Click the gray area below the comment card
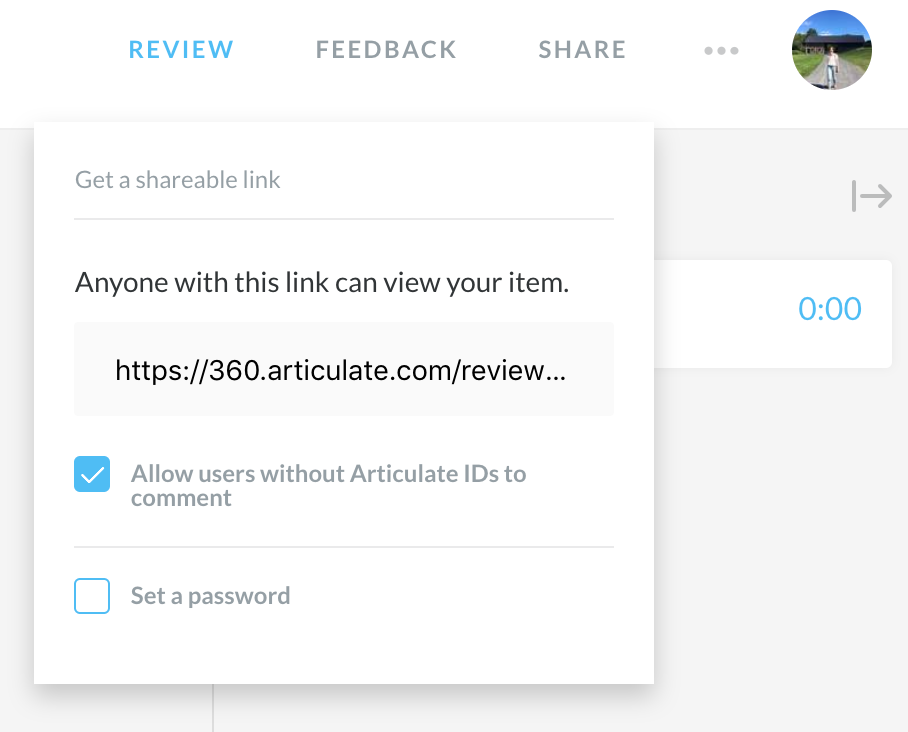The height and width of the screenshot is (732, 908). coord(776,521)
